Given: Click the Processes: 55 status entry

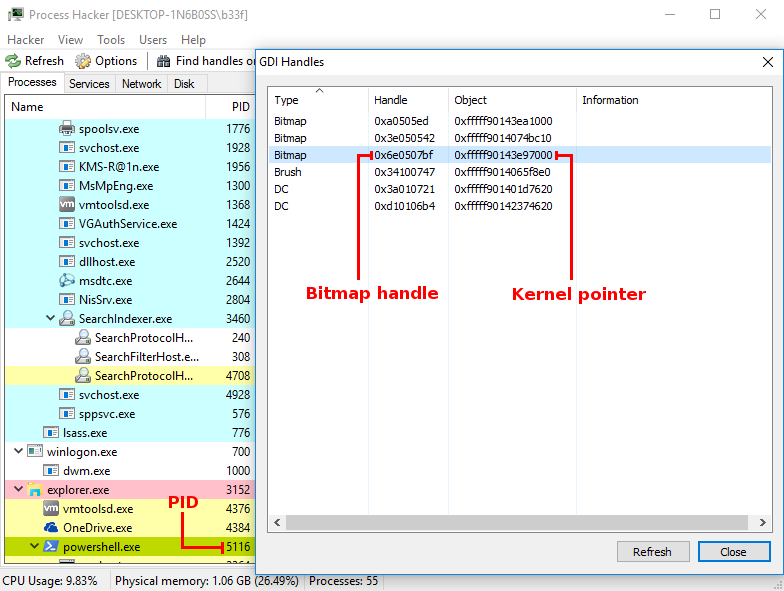Looking at the screenshot, I should pyautogui.click(x=343, y=580).
